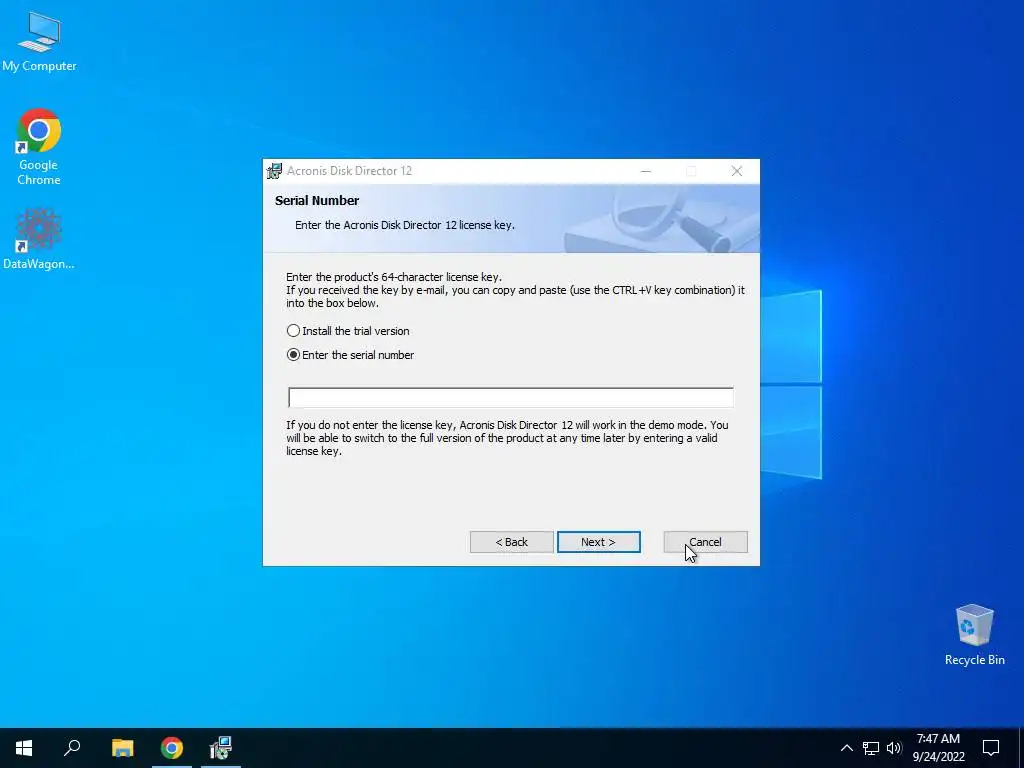Click the installer taskbar icon
The image size is (1024, 768).
tap(221, 748)
